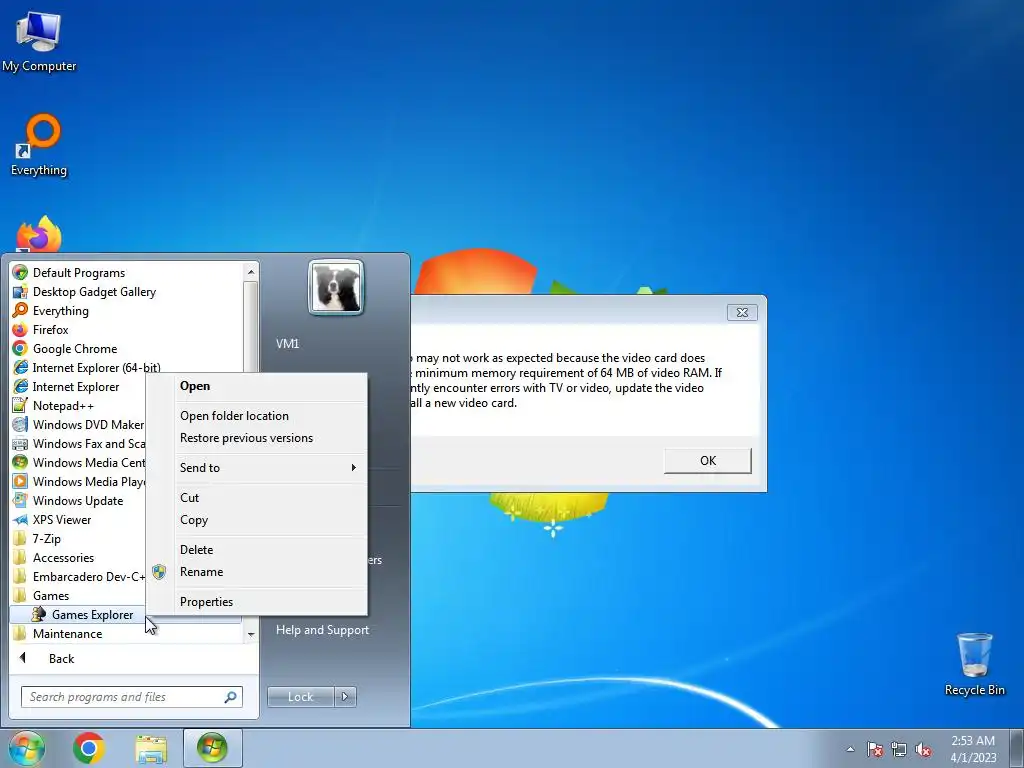Open Recycle Bin on the desktop
1024x768 pixels.
974,664
